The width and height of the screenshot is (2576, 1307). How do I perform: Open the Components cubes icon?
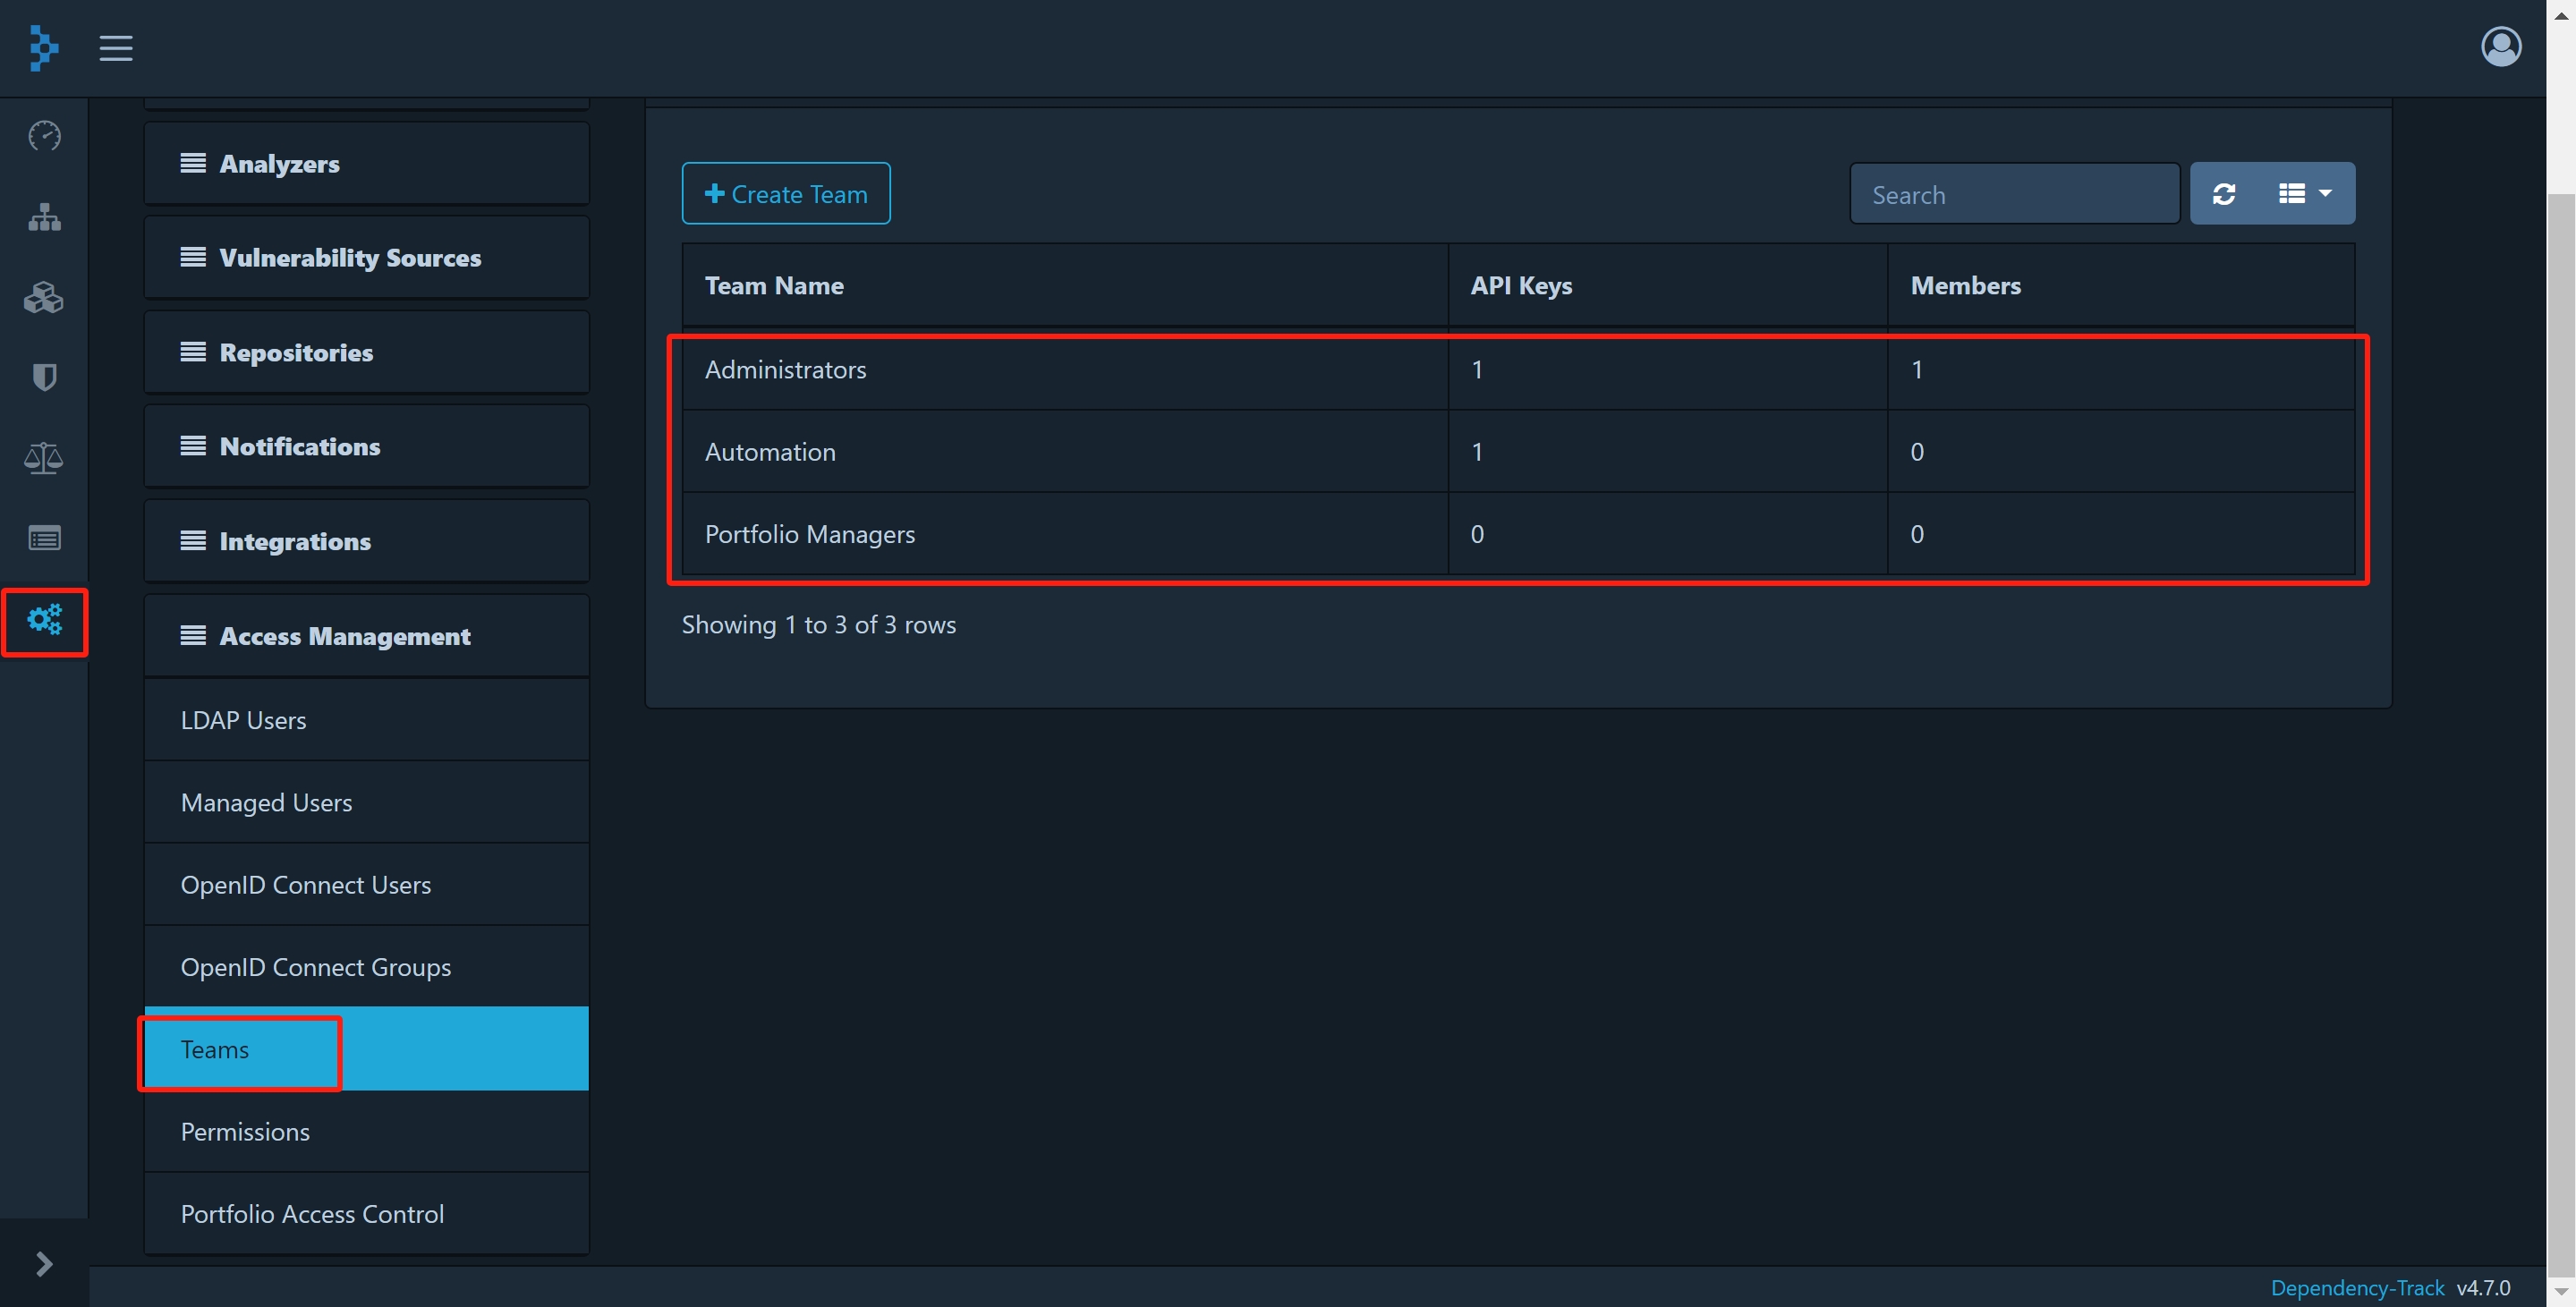click(x=44, y=297)
